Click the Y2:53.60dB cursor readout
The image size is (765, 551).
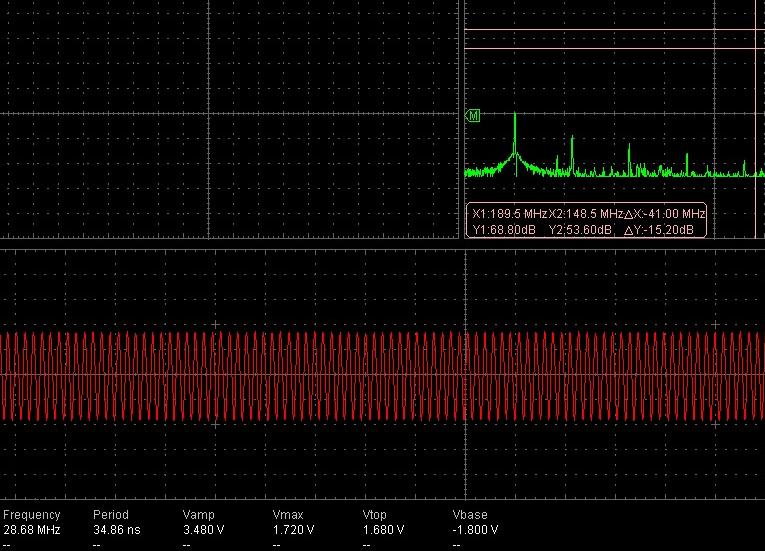578,229
